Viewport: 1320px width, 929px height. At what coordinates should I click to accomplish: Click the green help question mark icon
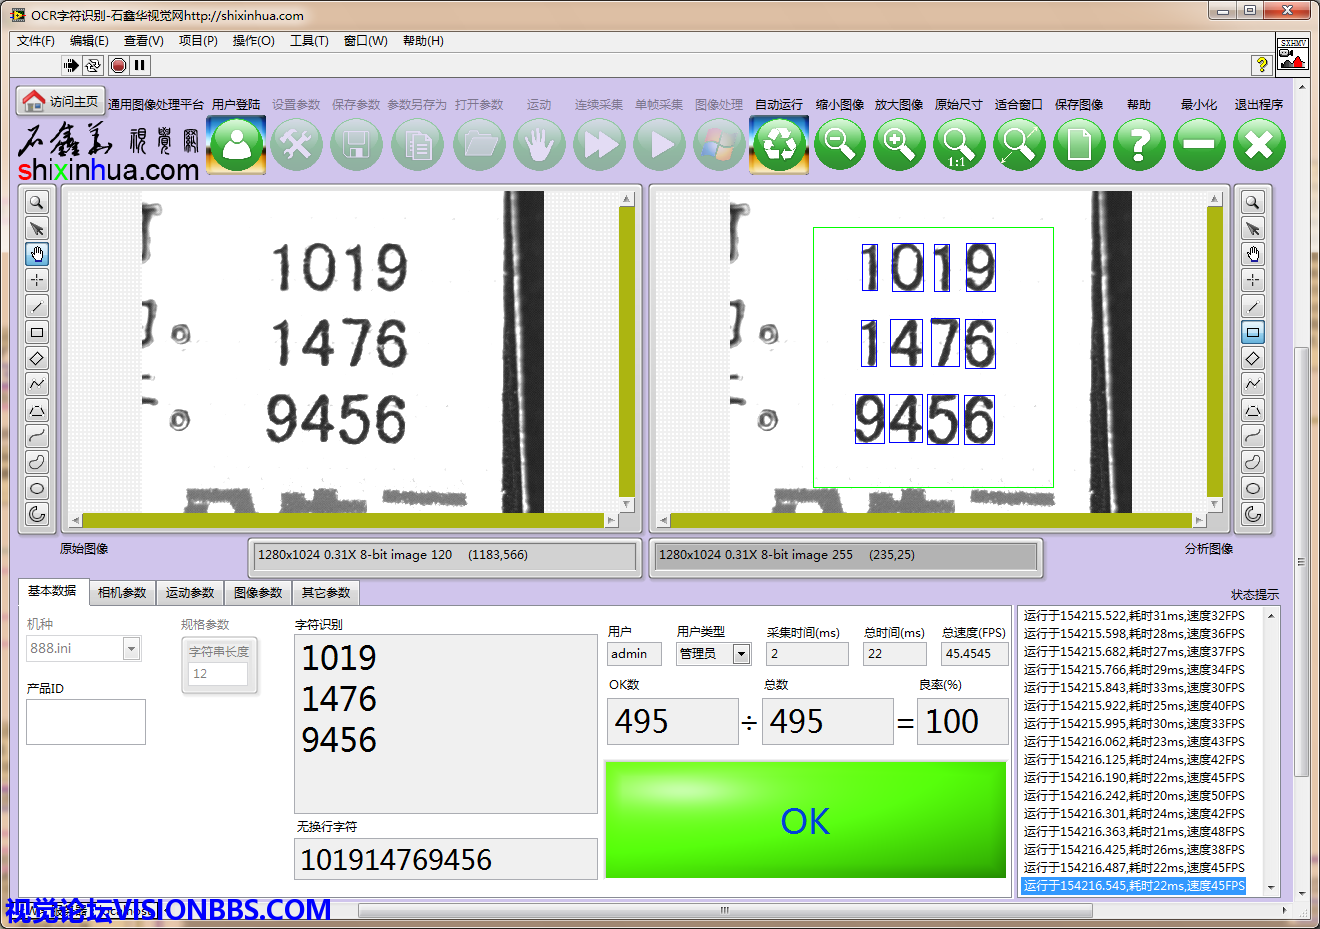1139,145
